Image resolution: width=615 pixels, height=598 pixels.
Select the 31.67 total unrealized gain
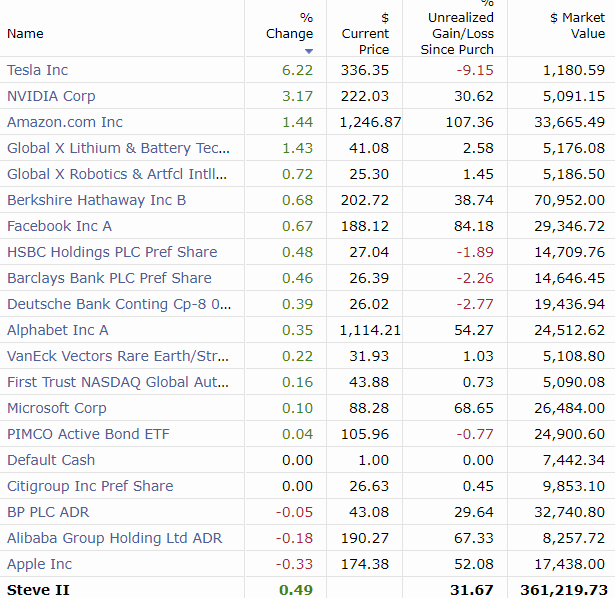(472, 590)
